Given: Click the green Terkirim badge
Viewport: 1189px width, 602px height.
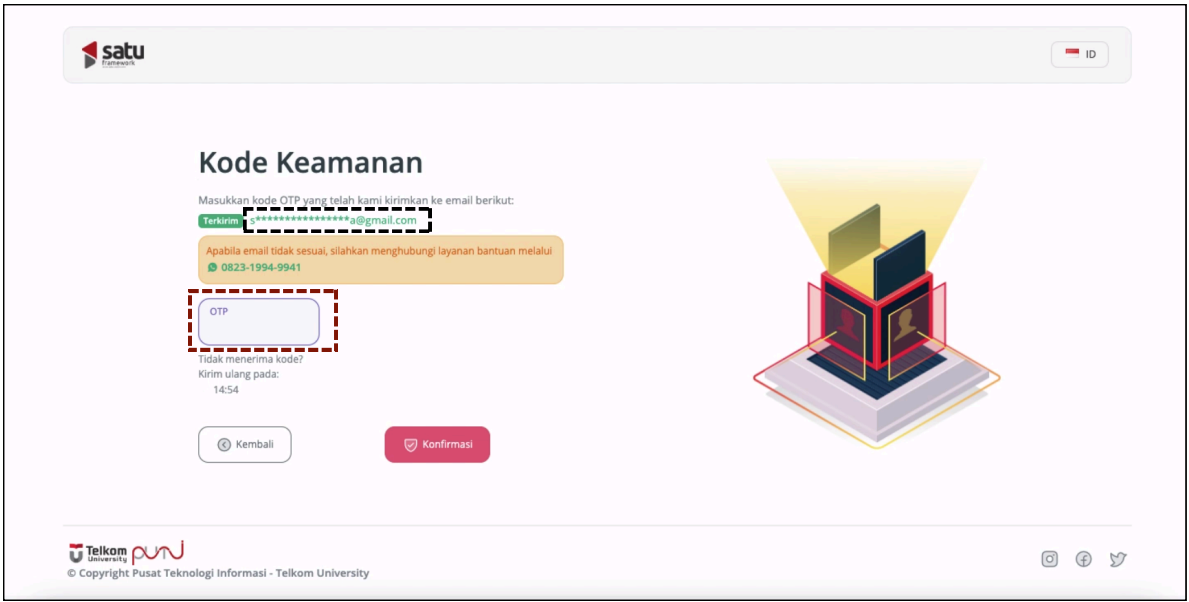Looking at the screenshot, I should pos(221,221).
